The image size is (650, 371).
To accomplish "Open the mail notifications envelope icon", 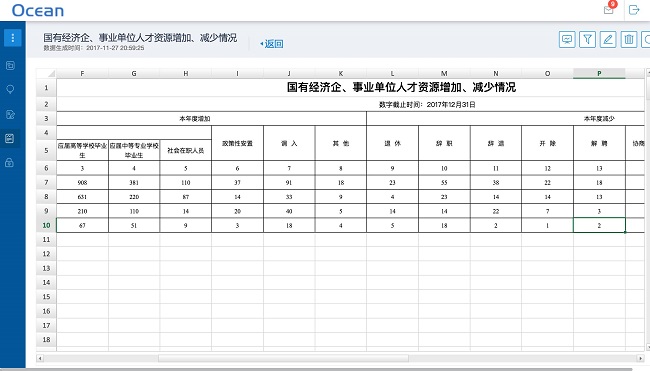I will click(609, 10).
